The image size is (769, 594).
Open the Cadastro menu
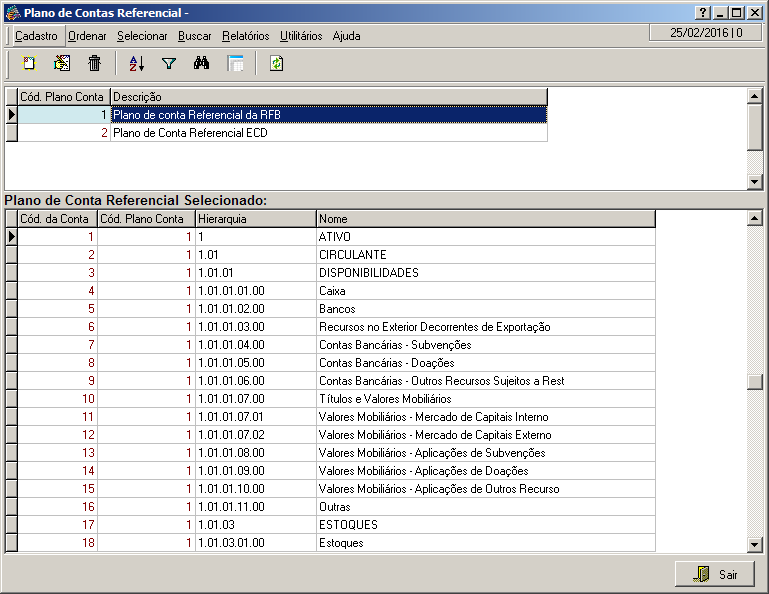[36, 36]
